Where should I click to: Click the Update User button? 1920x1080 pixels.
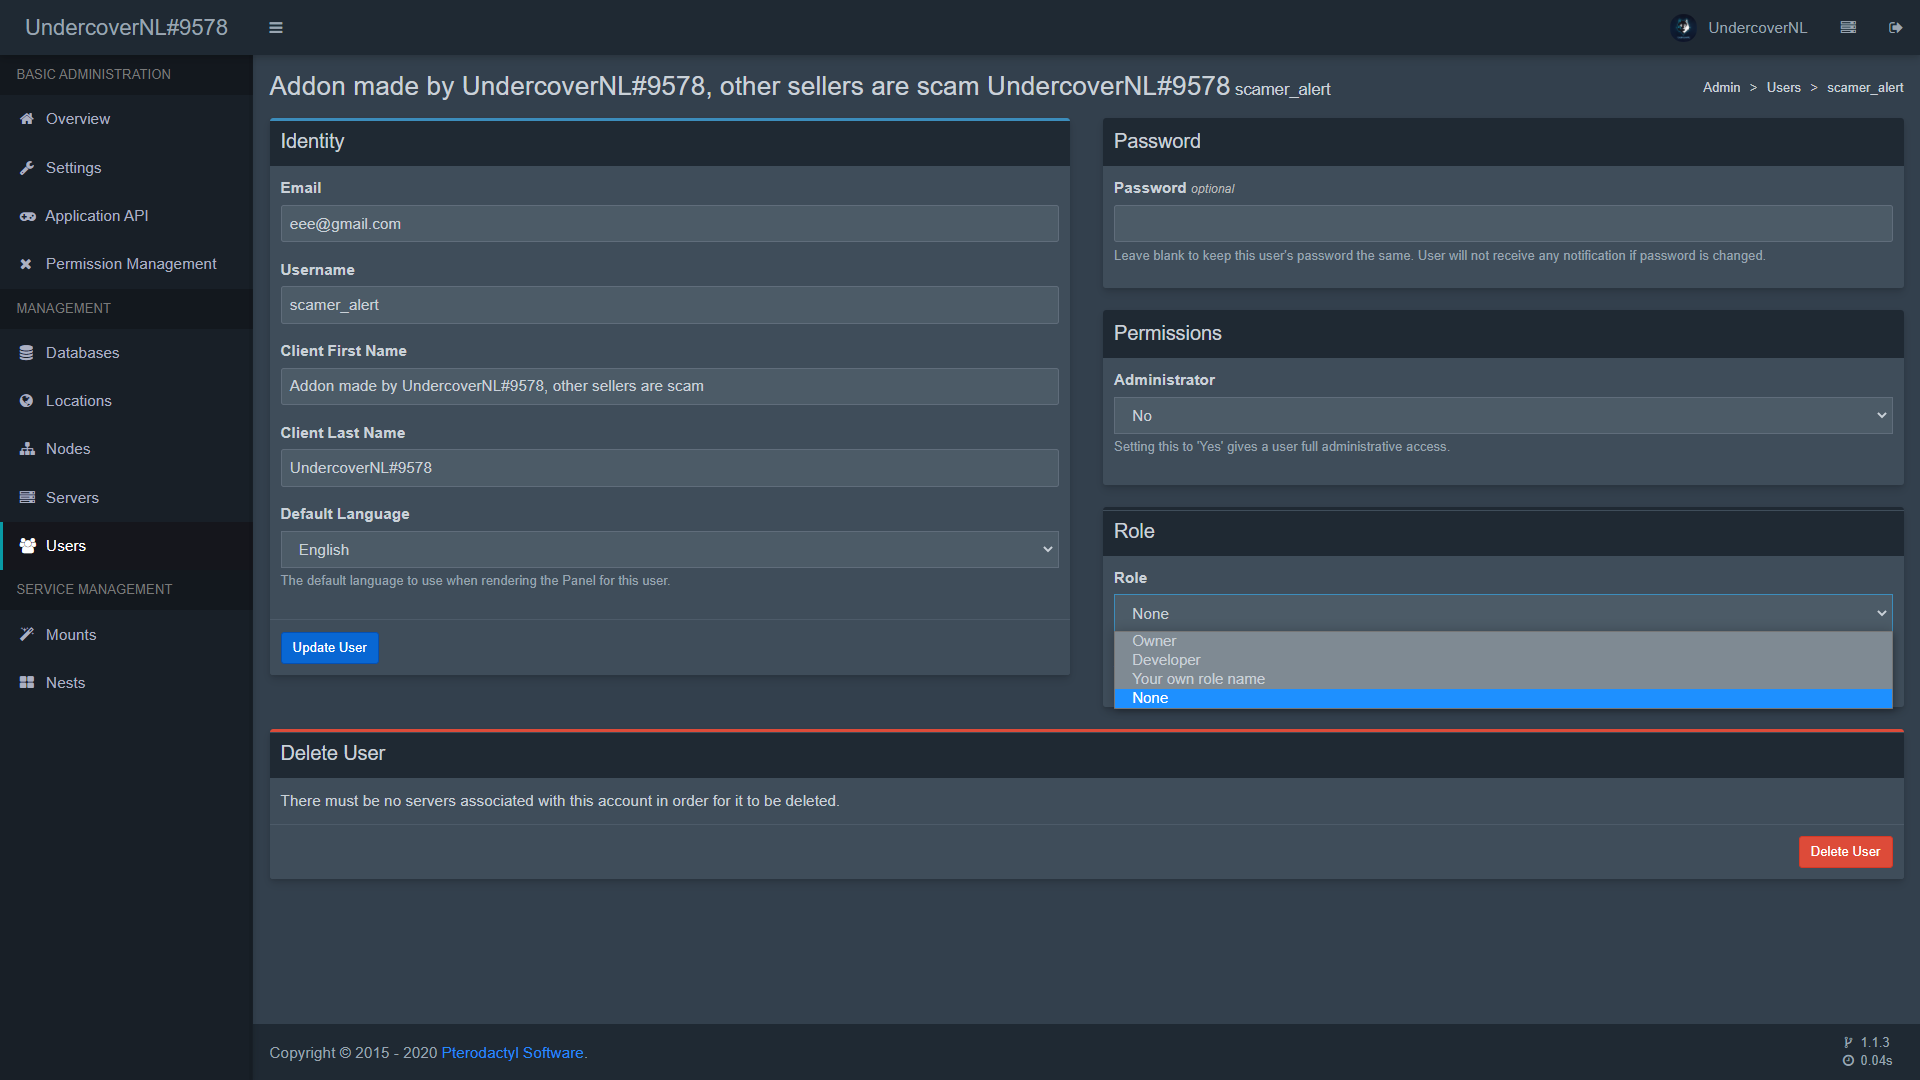coord(329,648)
